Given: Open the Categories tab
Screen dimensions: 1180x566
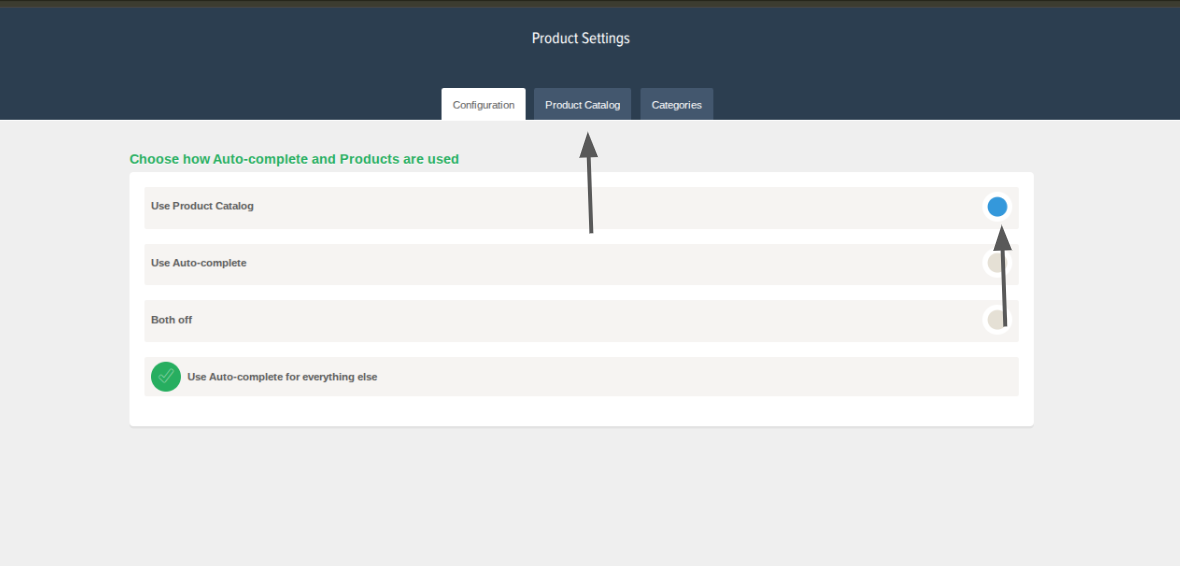Looking at the screenshot, I should pyautogui.click(x=677, y=105).
